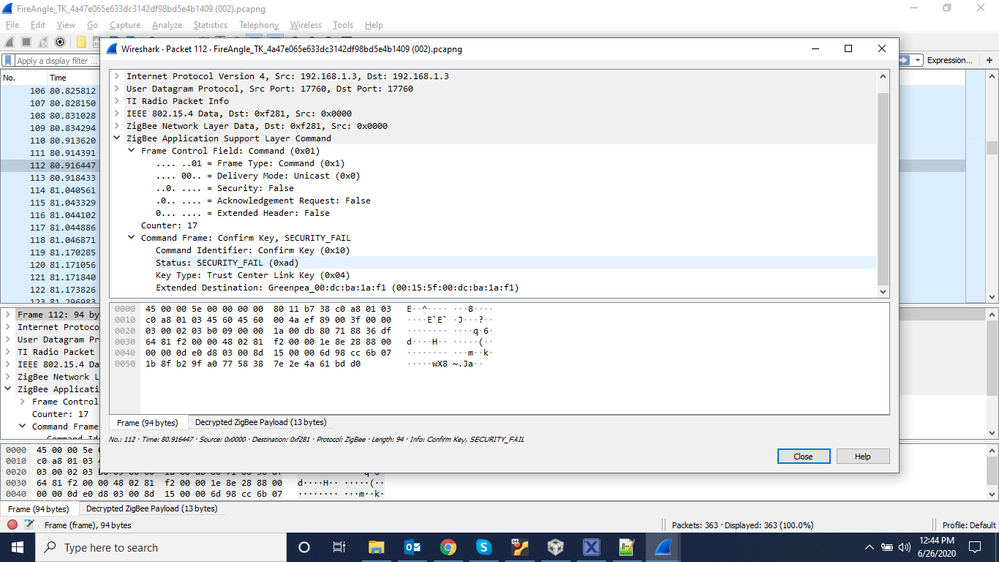Click the expert information red circle icon
Image resolution: width=999 pixels, height=562 pixels.
point(12,525)
